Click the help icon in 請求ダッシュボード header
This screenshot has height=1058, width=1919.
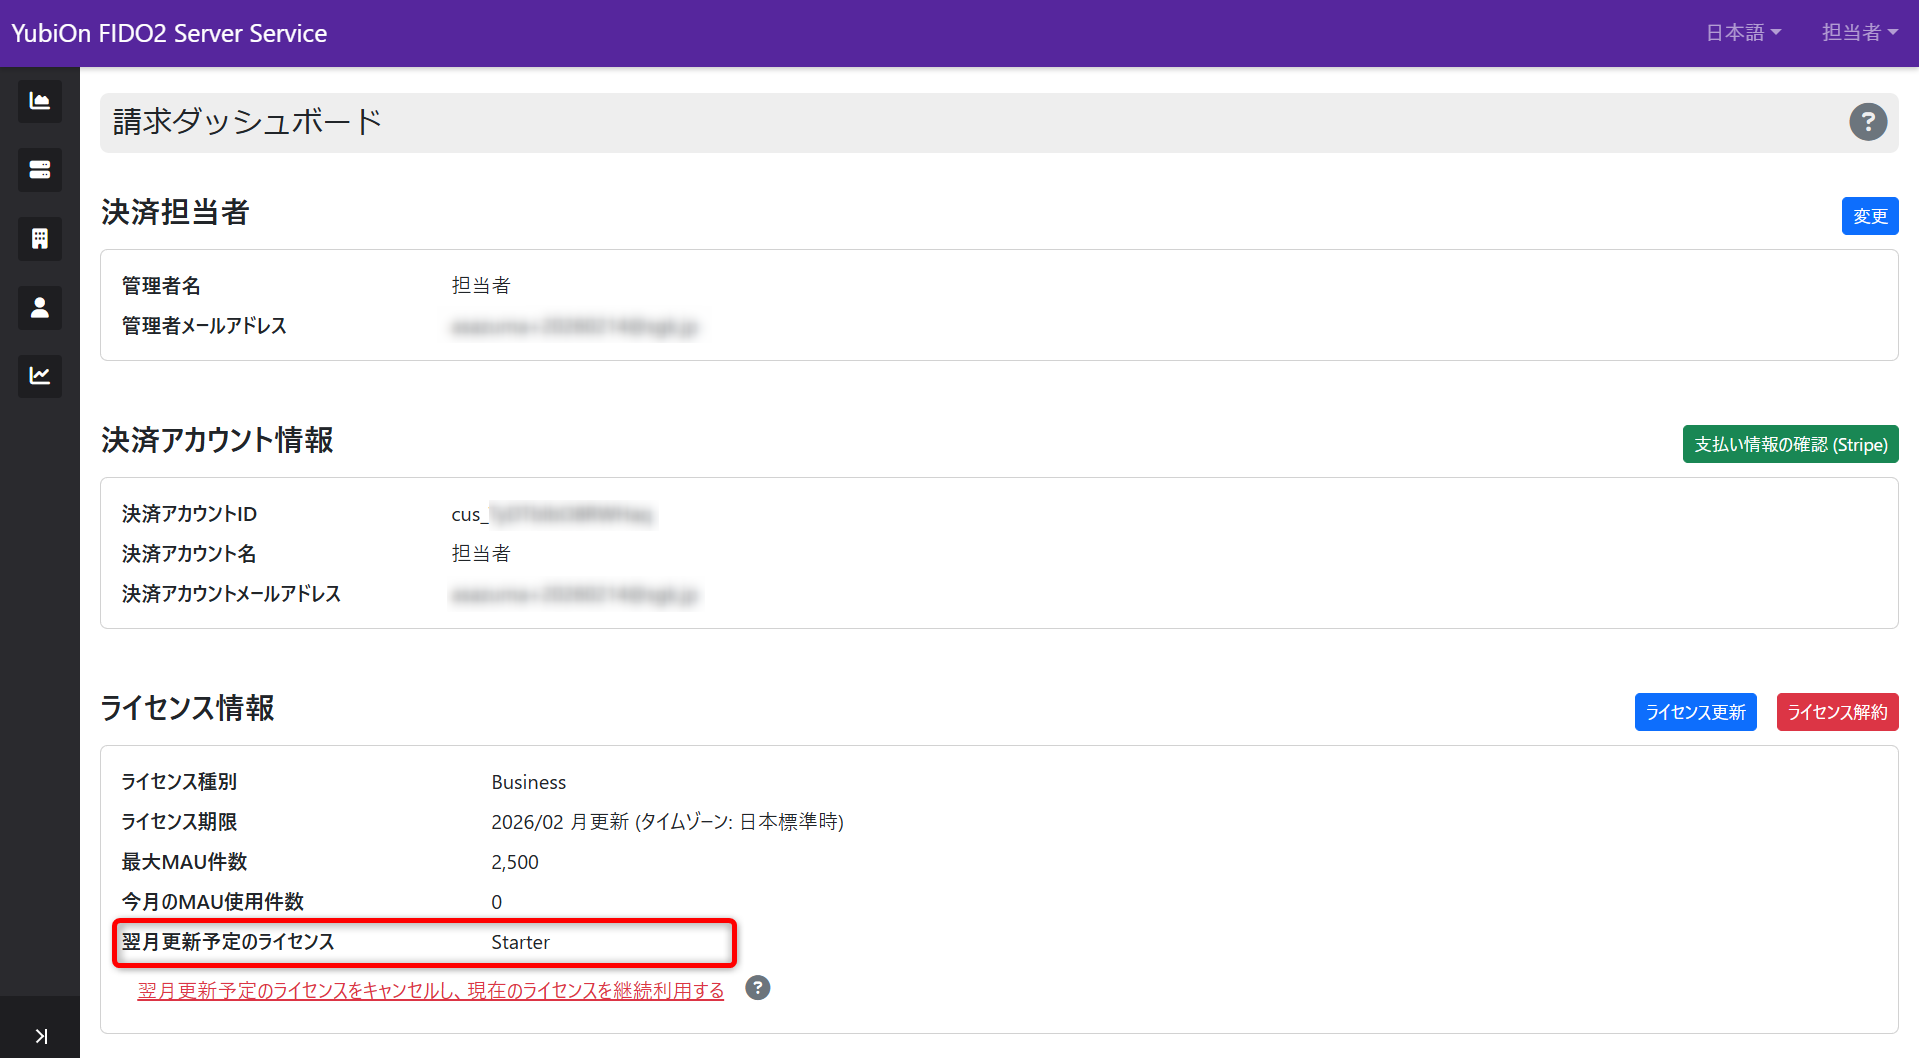[1867, 122]
